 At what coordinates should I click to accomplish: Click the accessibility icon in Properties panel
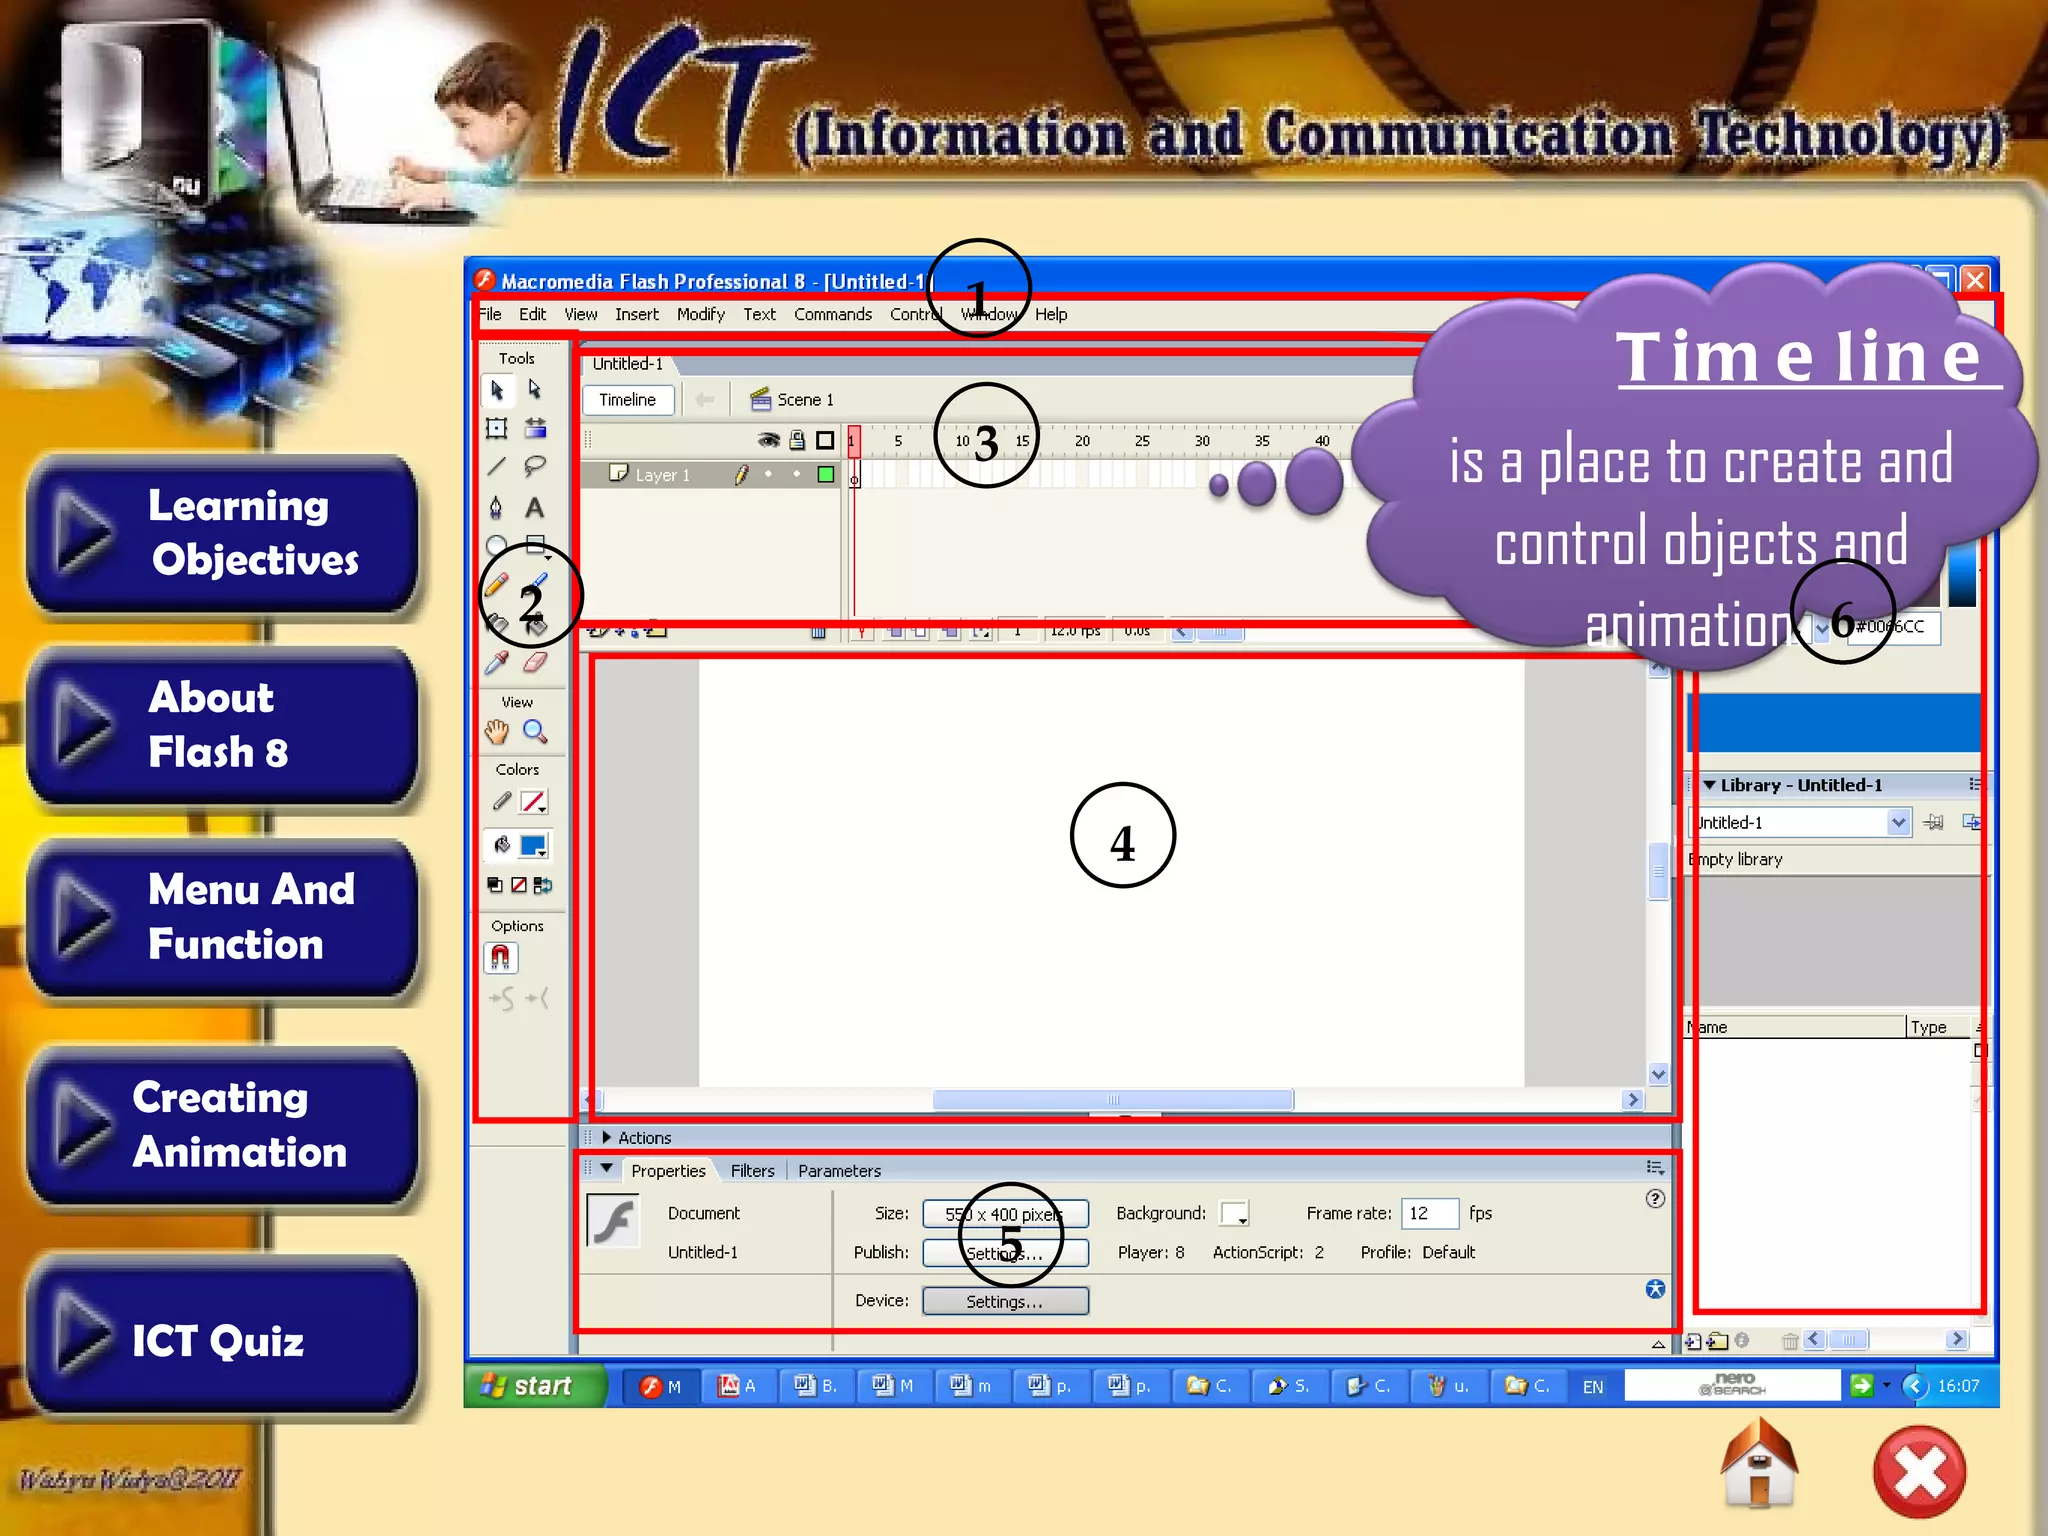coord(1655,1289)
